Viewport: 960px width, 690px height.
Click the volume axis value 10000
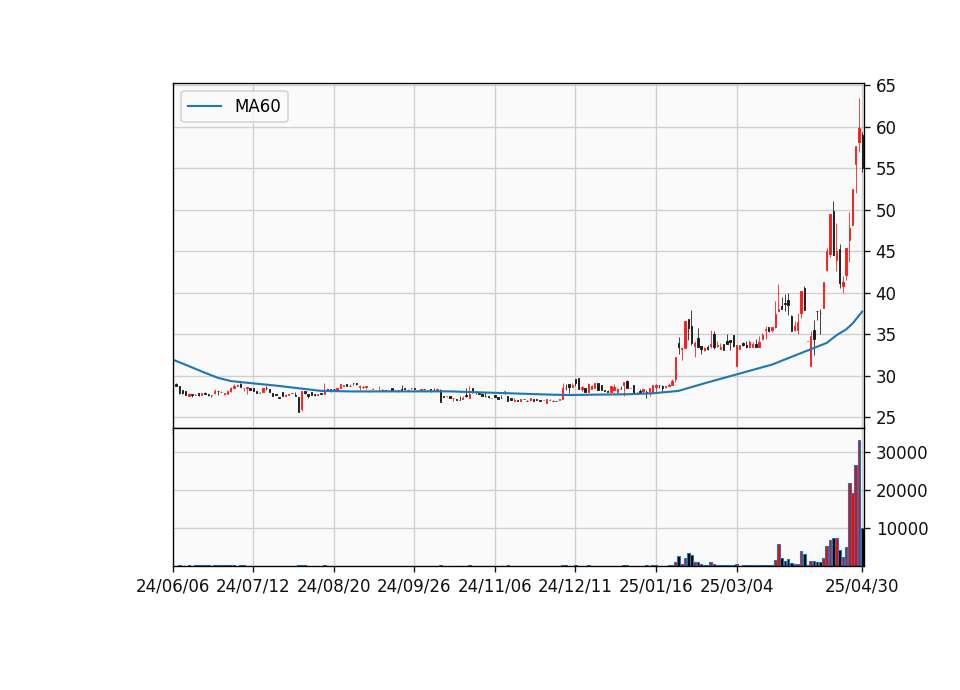[902, 529]
